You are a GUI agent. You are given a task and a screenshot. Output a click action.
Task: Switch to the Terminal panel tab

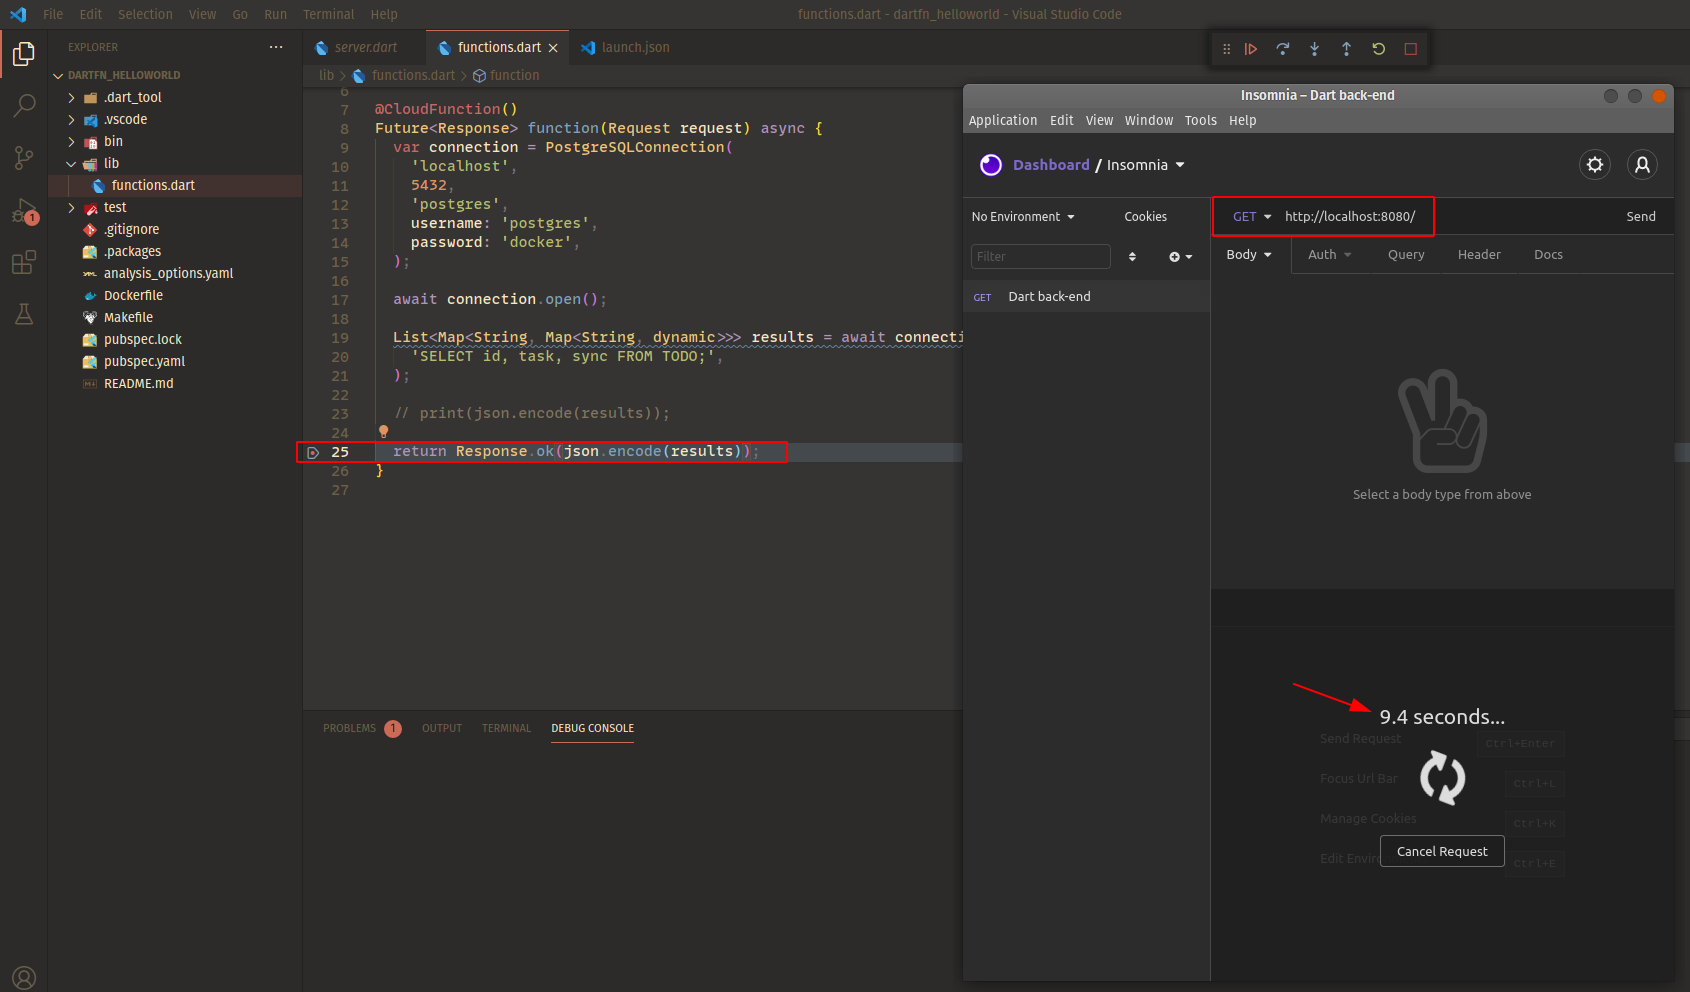pyautogui.click(x=506, y=728)
